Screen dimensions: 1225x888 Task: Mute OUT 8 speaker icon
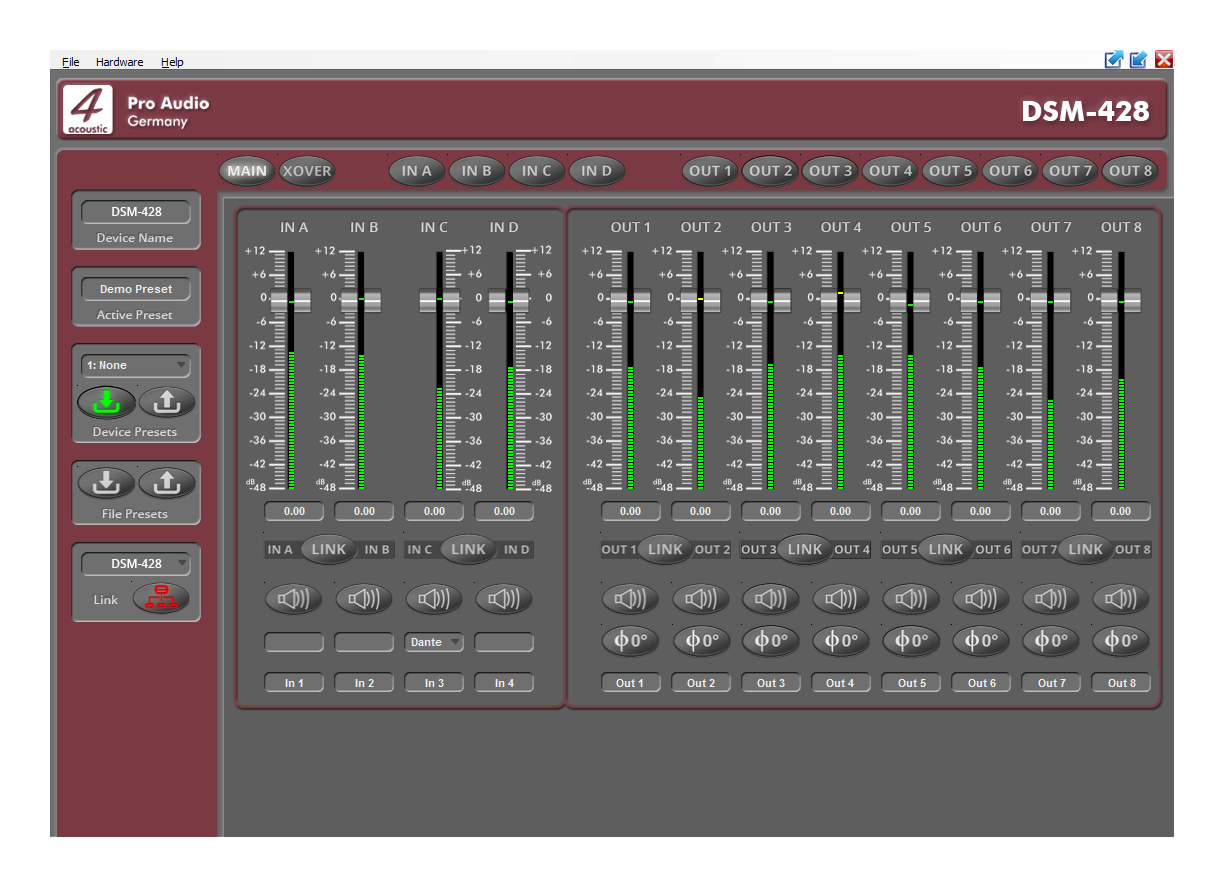(x=1121, y=599)
